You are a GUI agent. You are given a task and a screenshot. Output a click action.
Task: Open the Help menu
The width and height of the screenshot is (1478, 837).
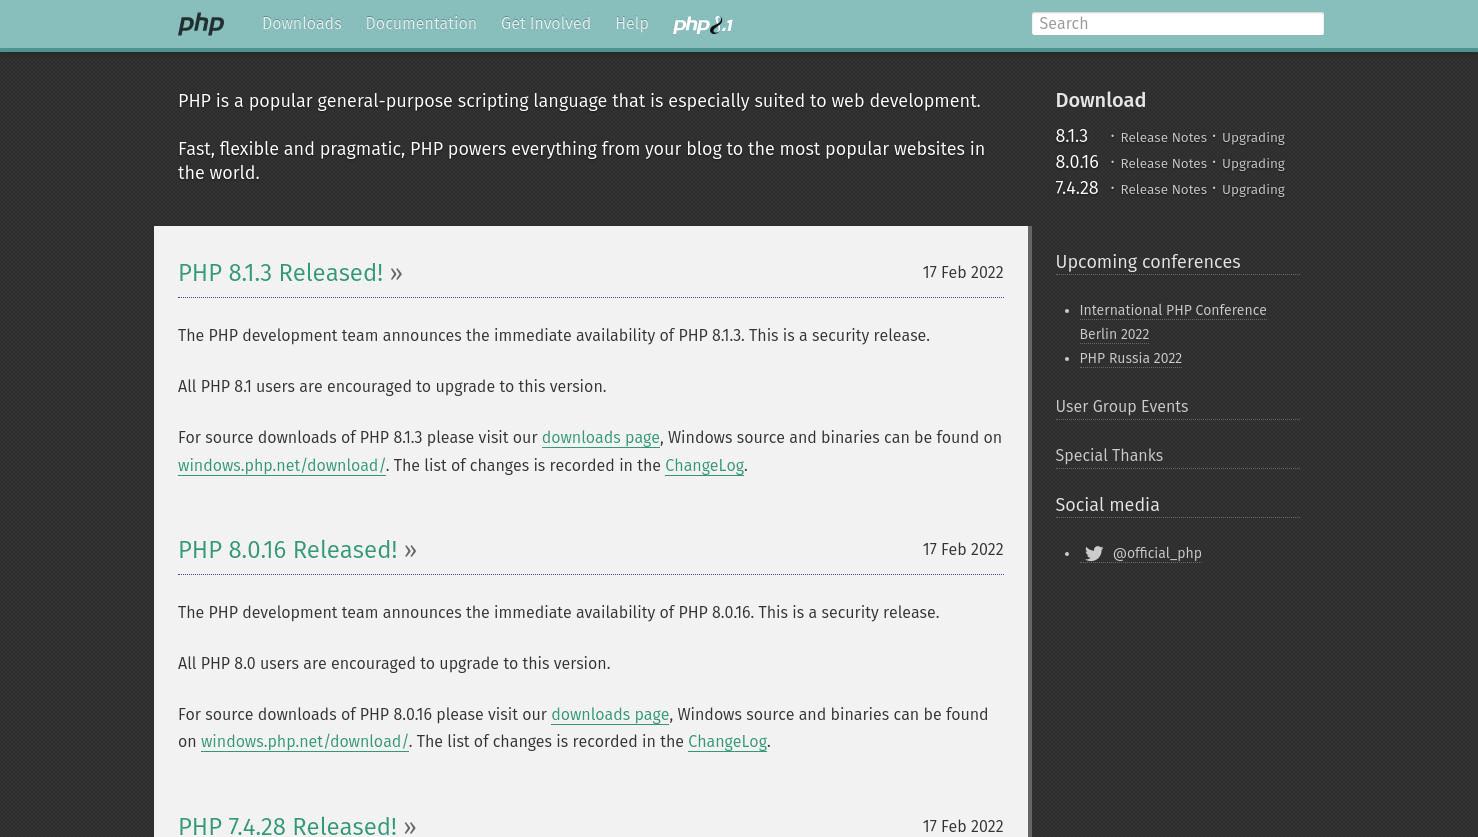(x=632, y=24)
